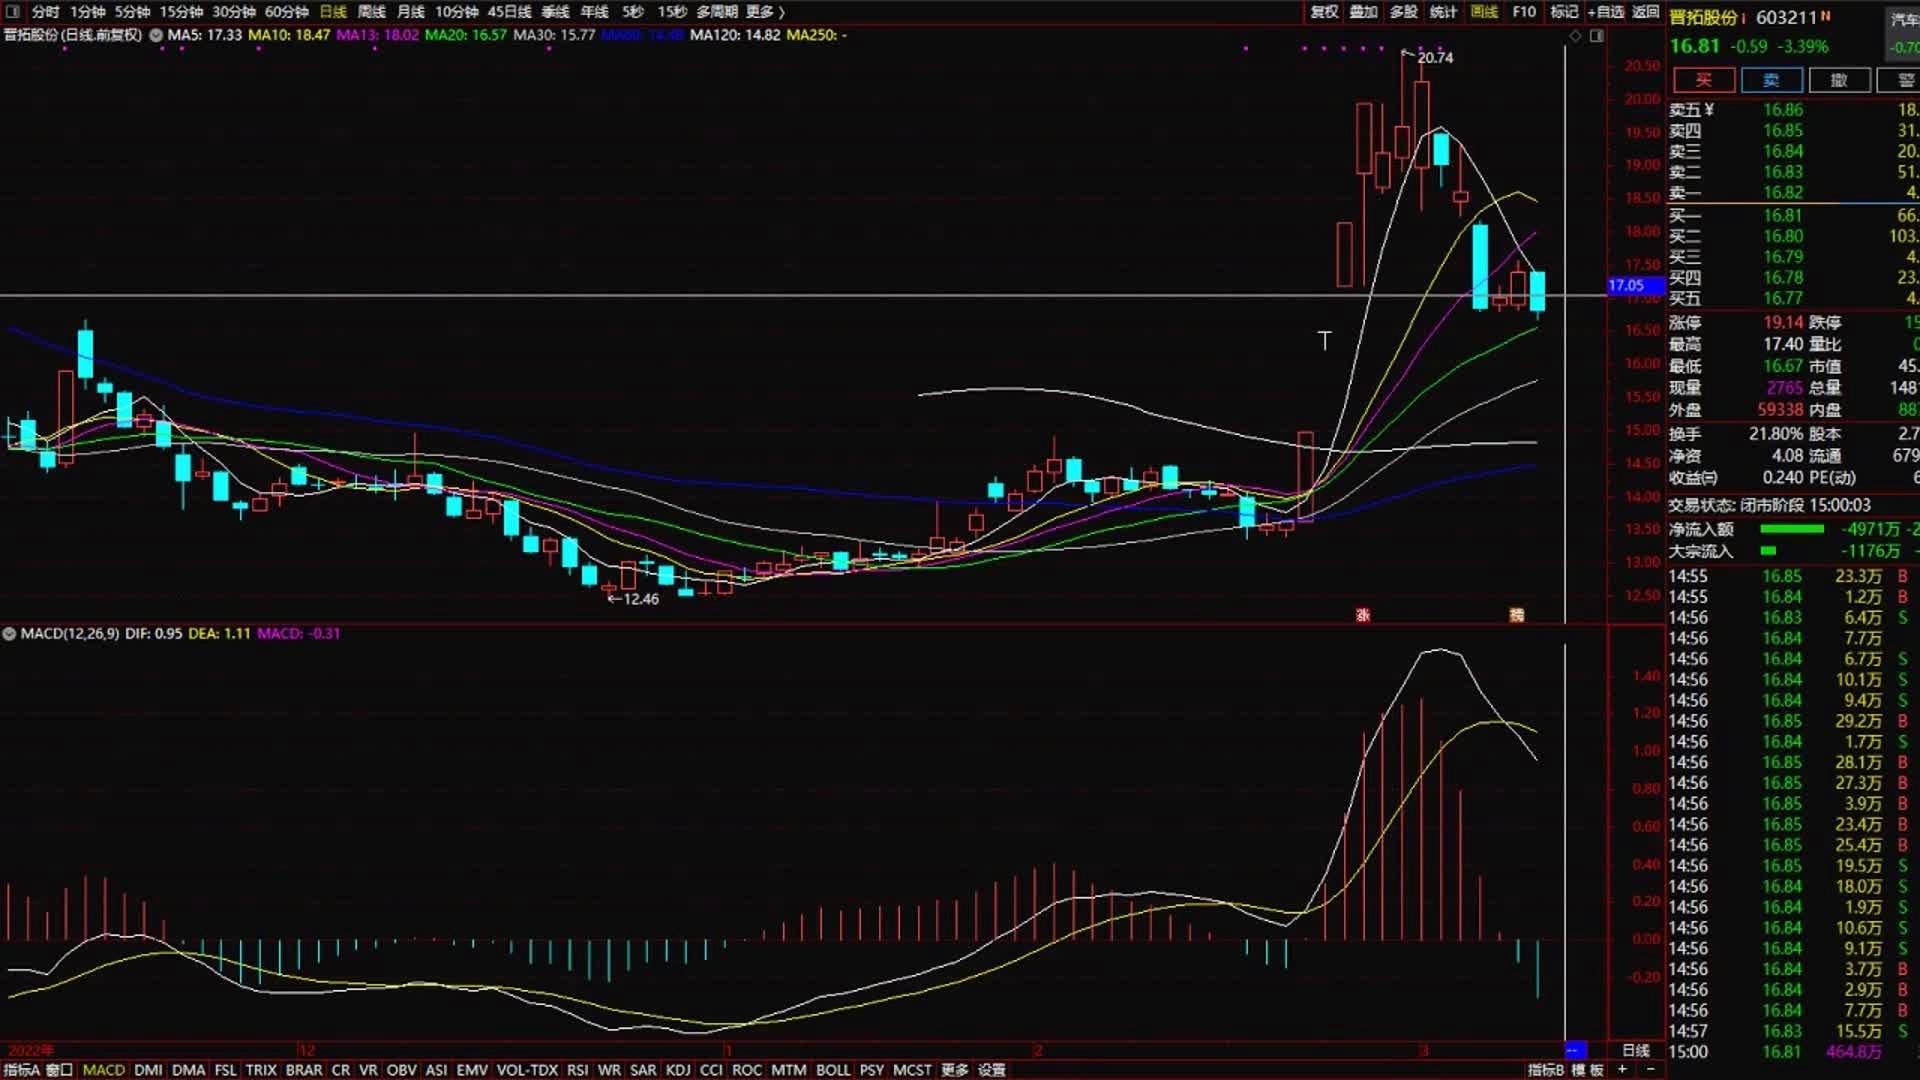Screen dimensions: 1920x1080
Task: Select the 10分钟 period
Action: coord(456,12)
